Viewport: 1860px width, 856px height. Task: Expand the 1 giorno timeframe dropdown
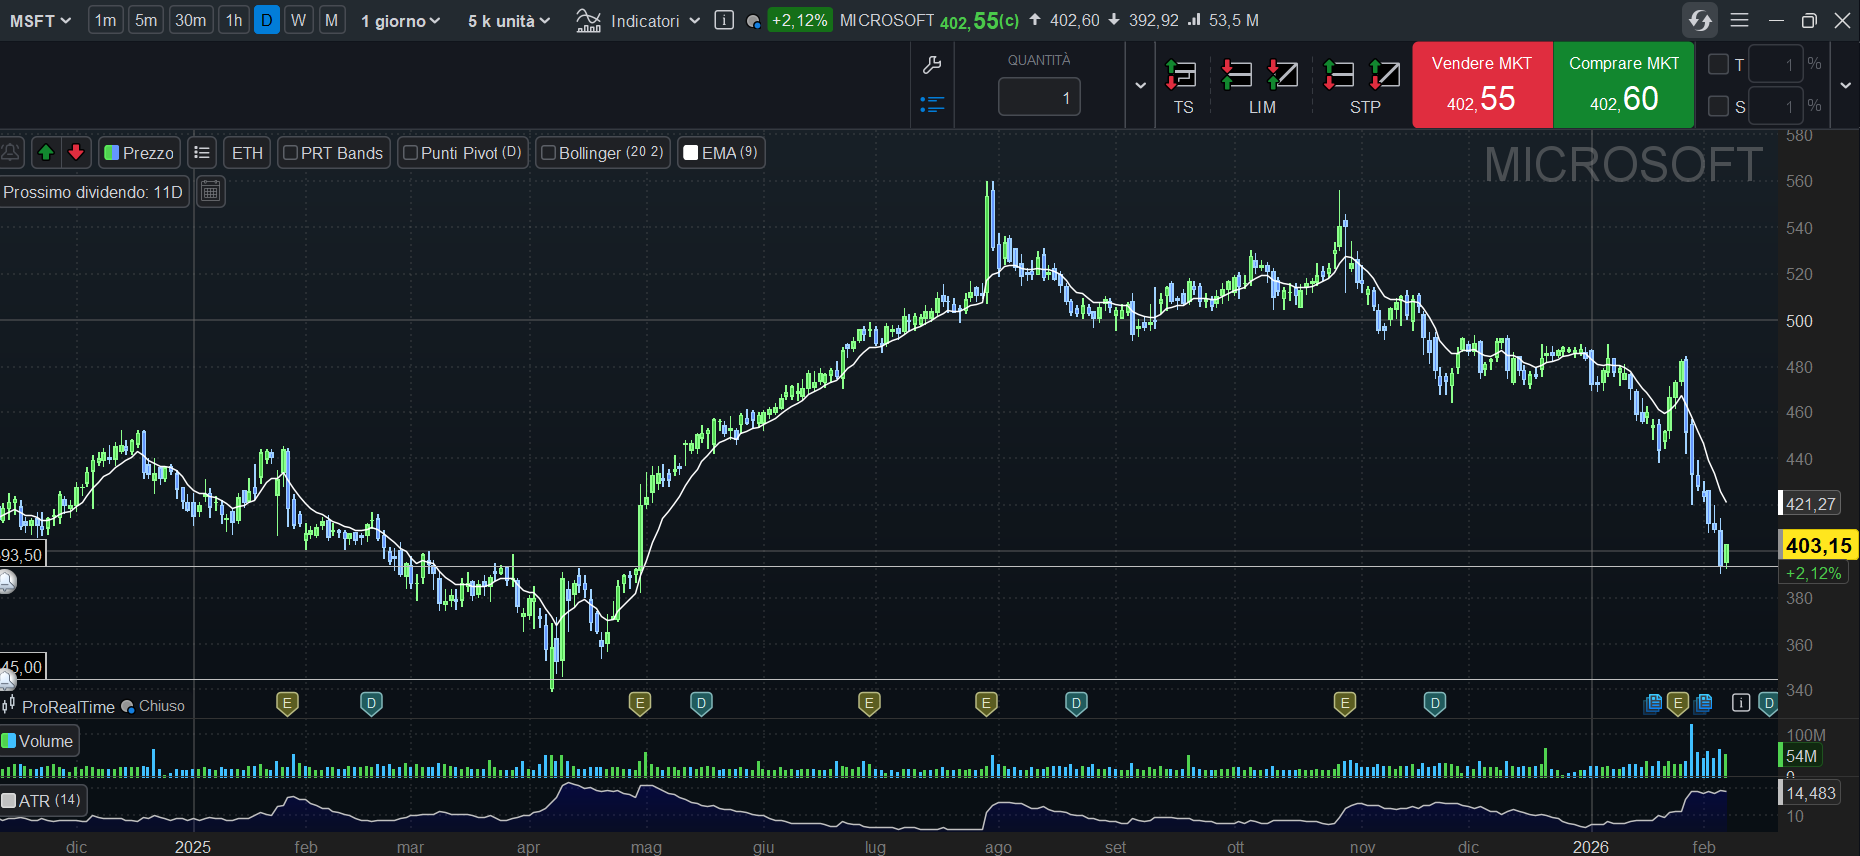(x=401, y=21)
